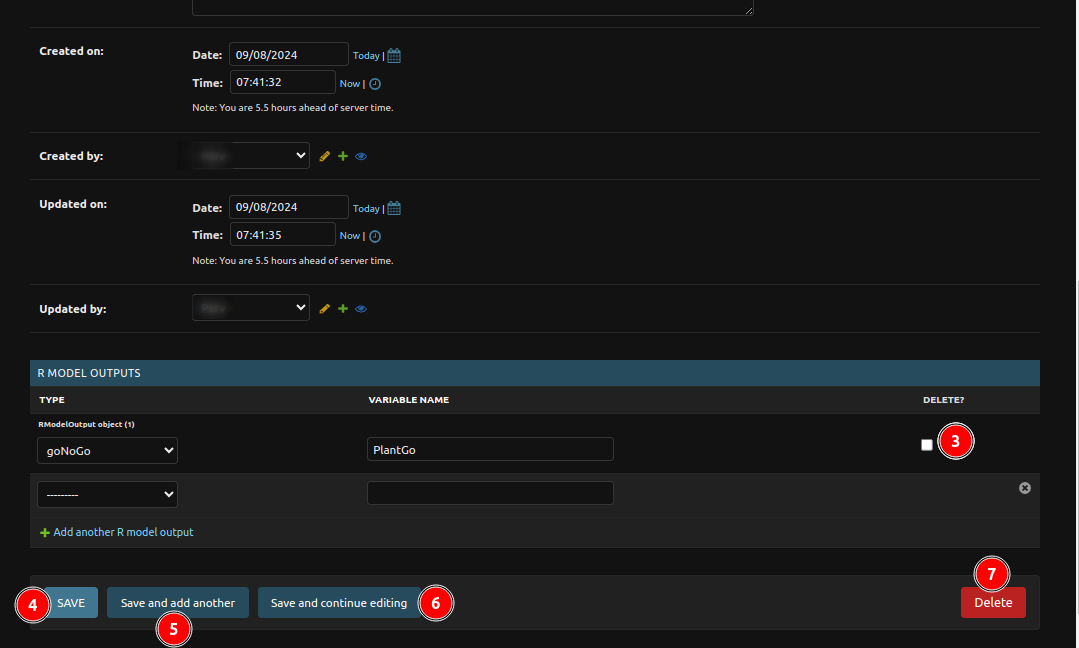Image resolution: width=1079 pixels, height=648 pixels.
Task: Open calendar picker for Updated on date
Action: pos(394,208)
